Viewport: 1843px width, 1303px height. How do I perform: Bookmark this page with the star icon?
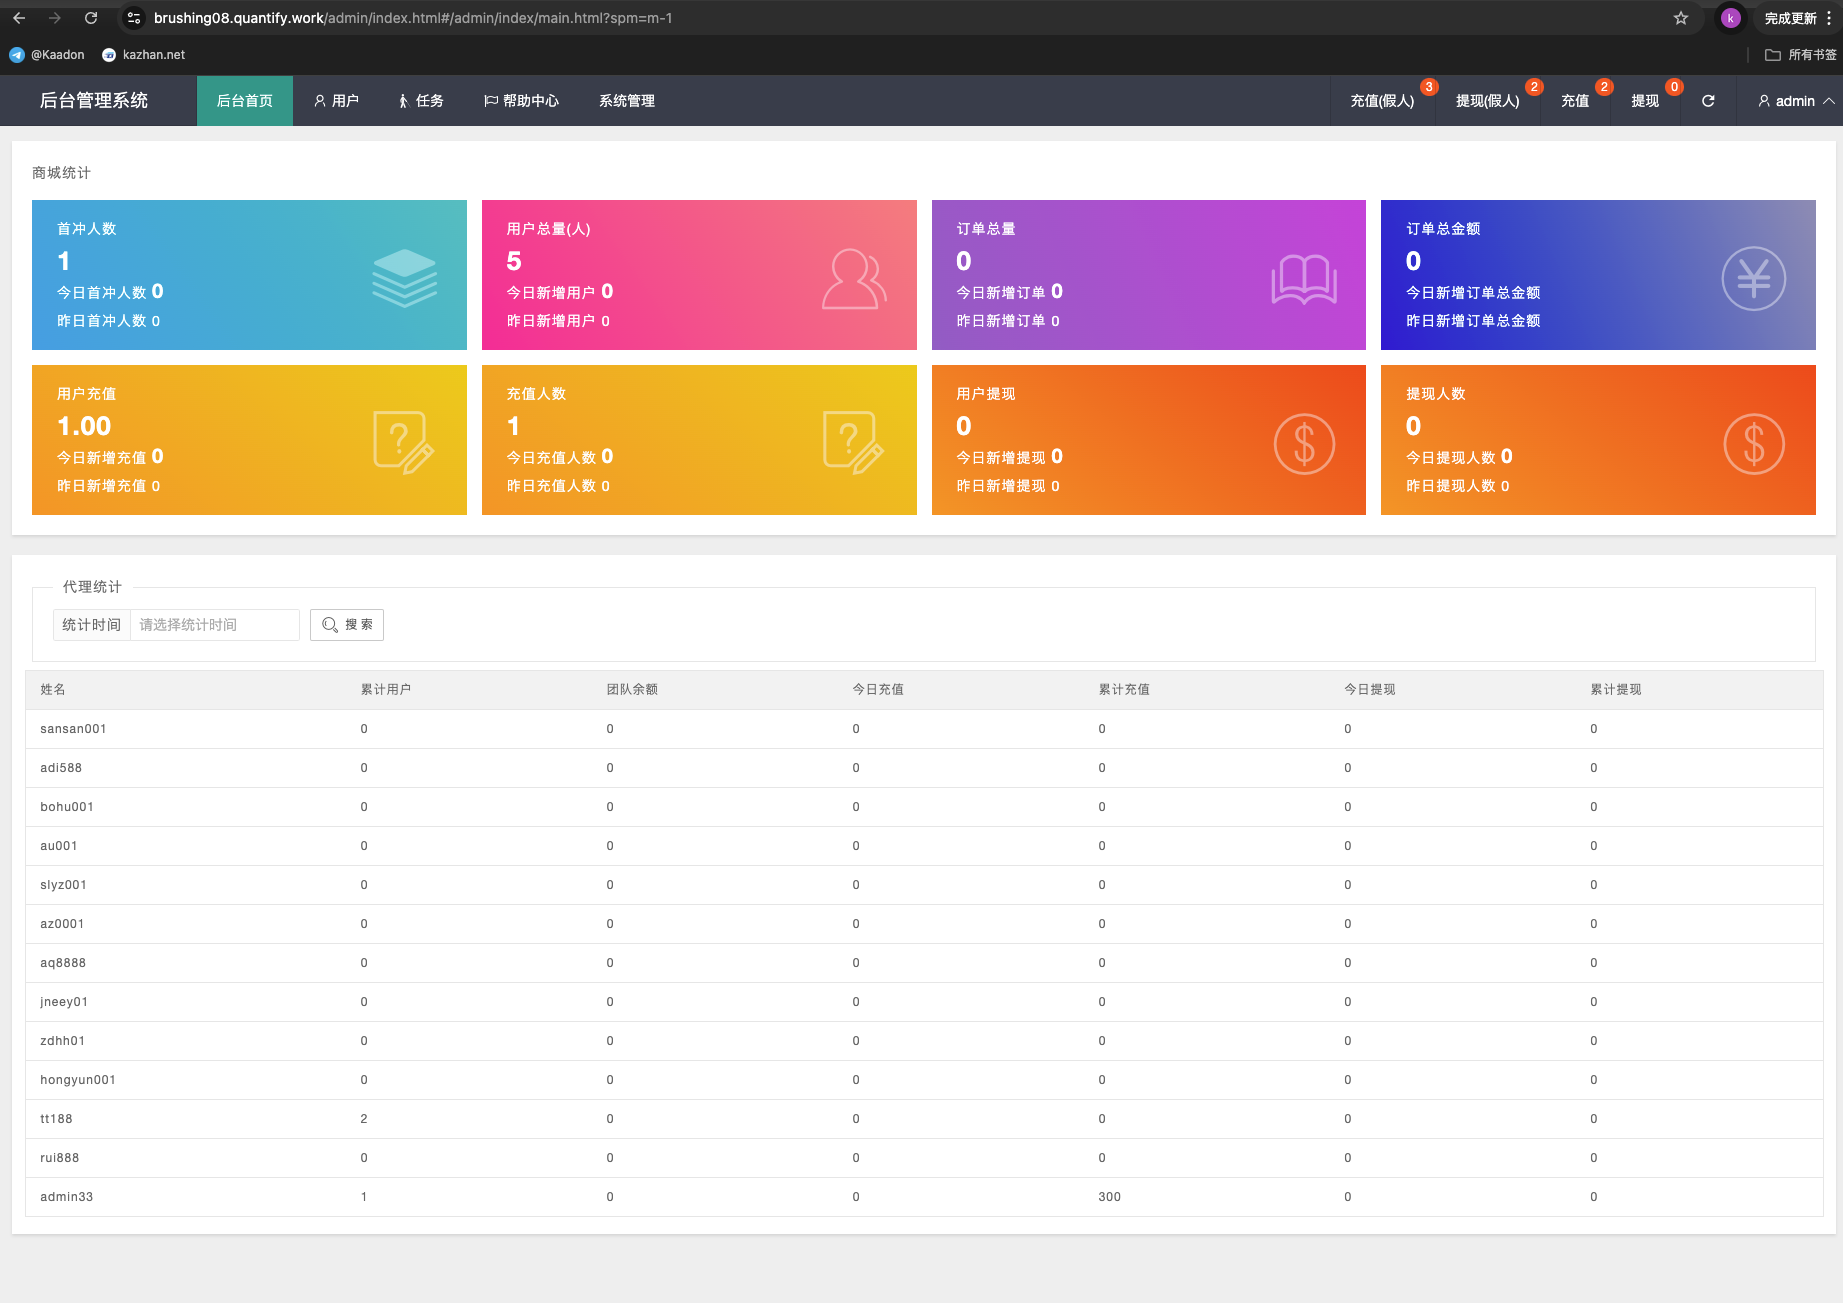[1681, 18]
